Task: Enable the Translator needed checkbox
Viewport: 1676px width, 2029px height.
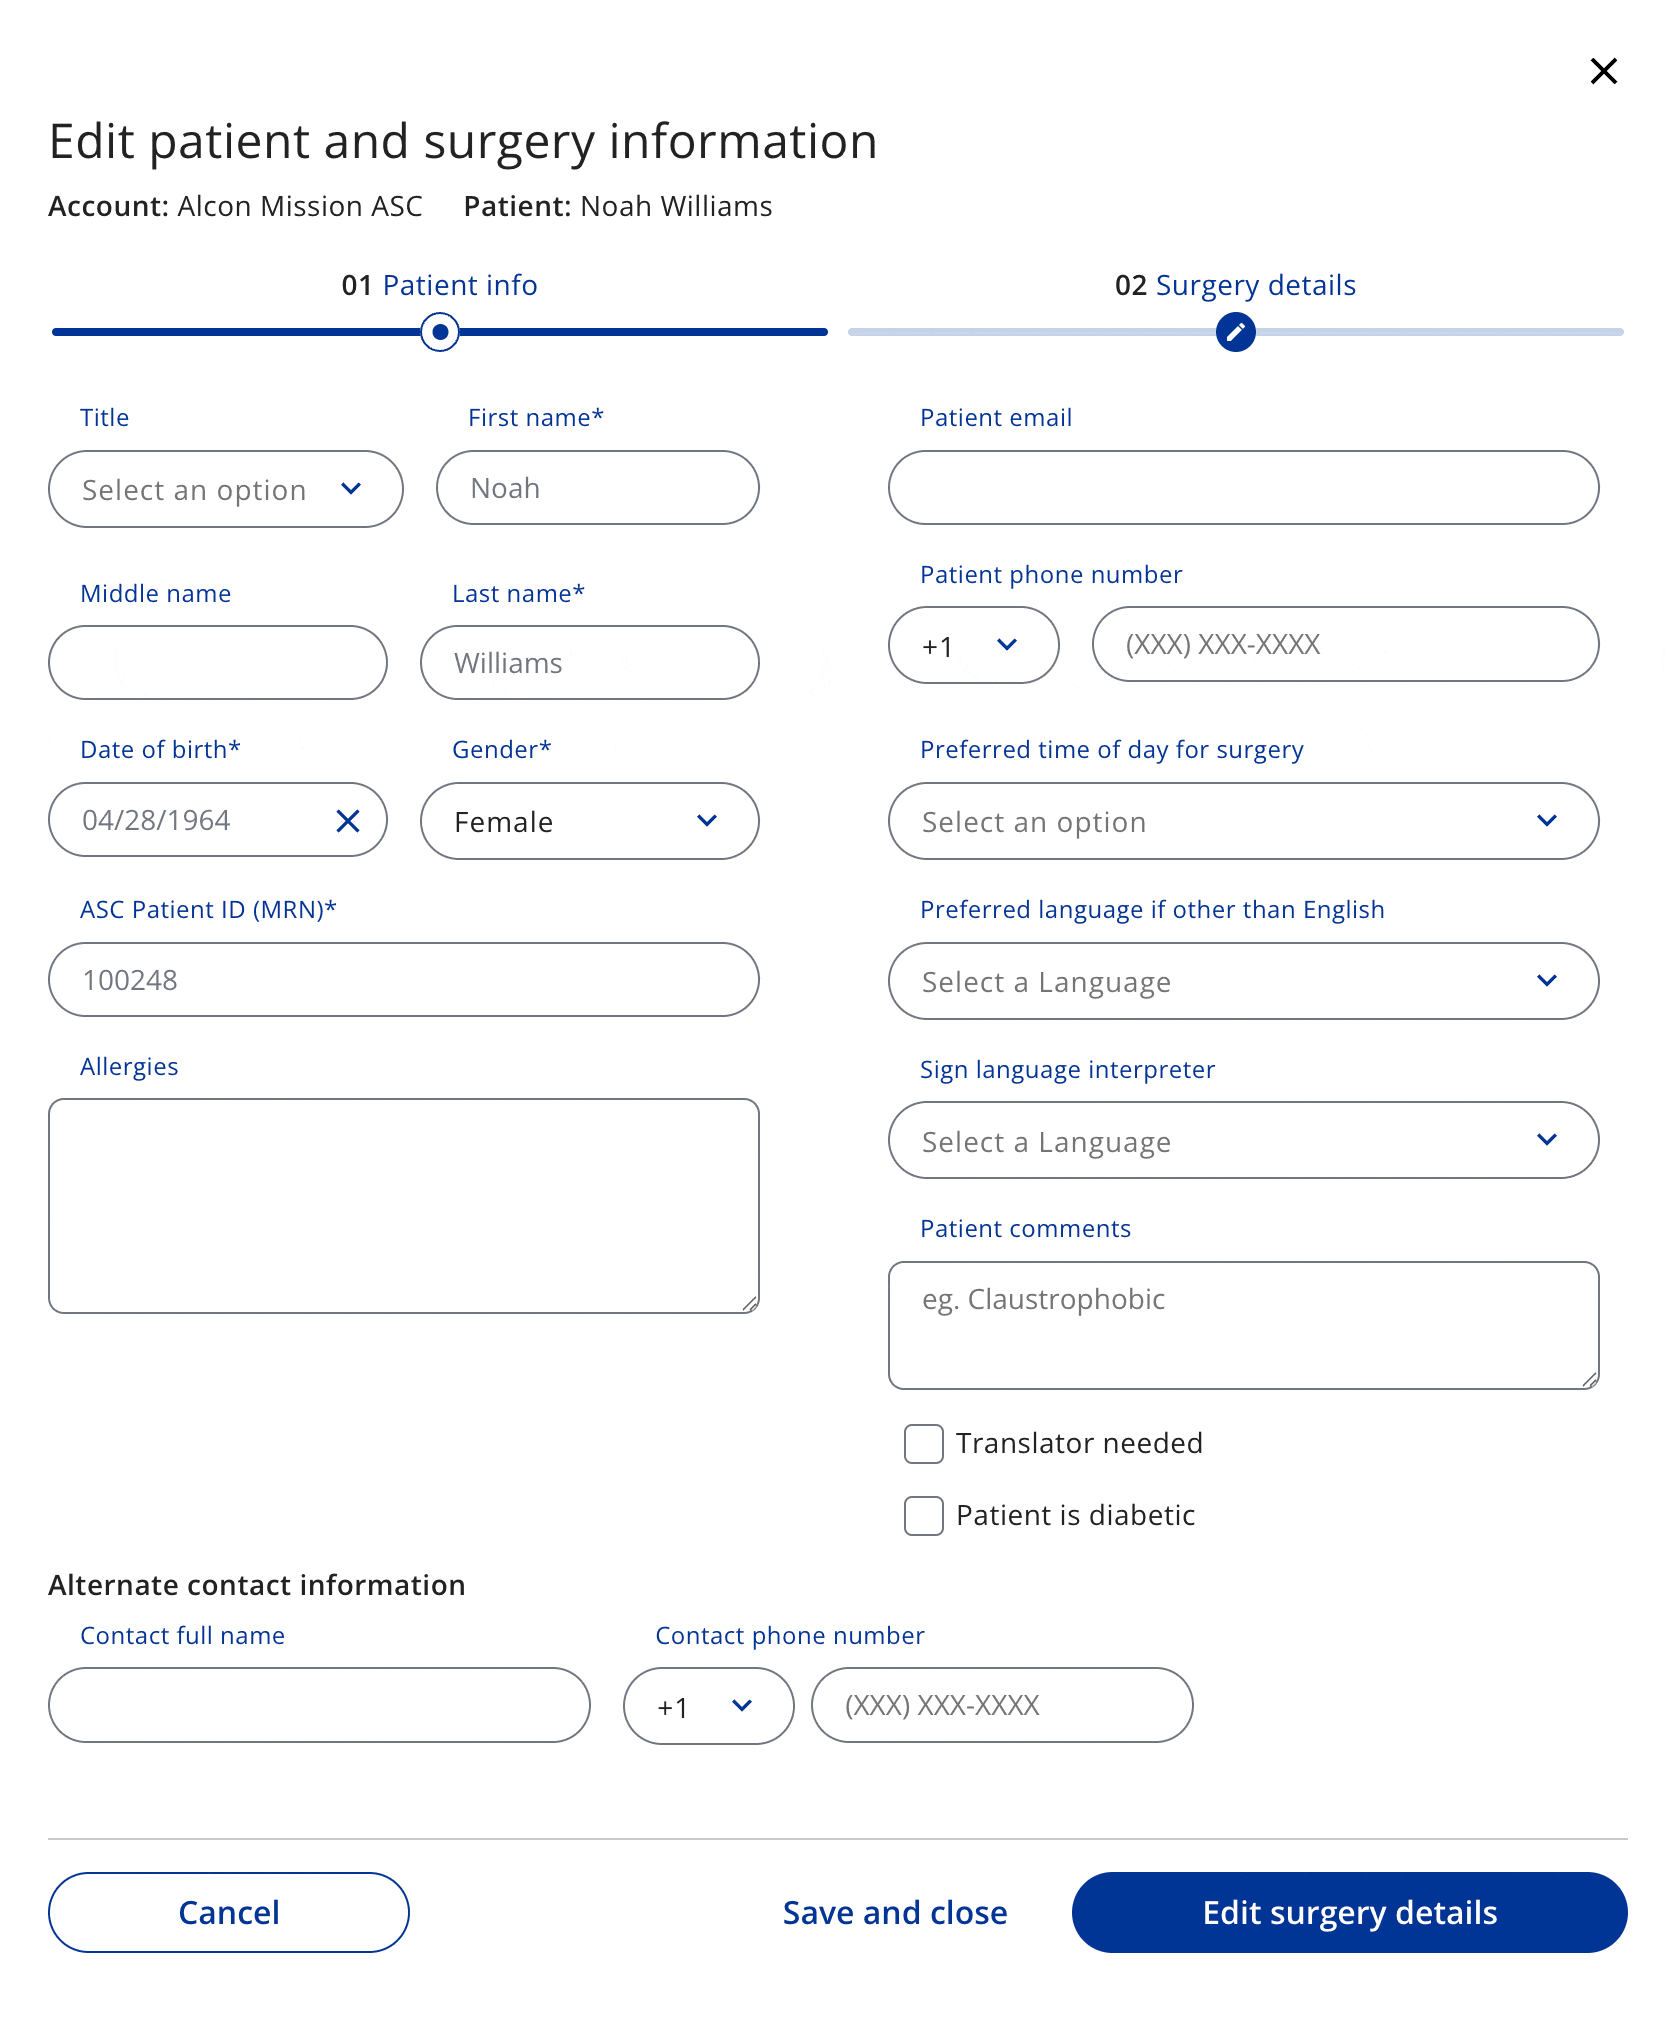Action: coord(924,1444)
